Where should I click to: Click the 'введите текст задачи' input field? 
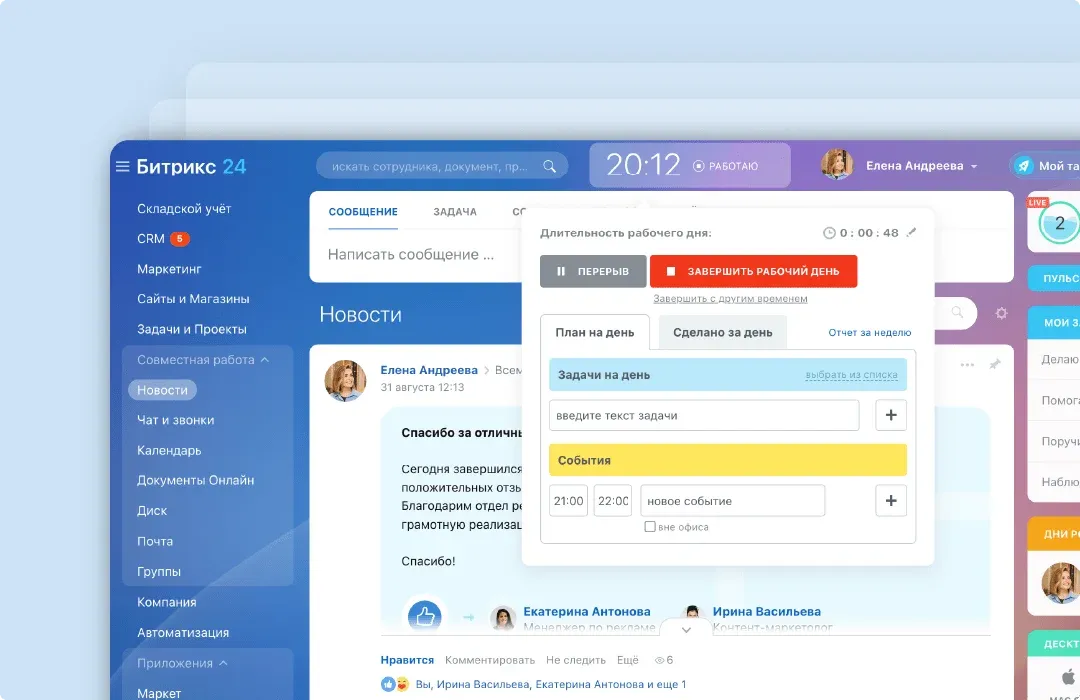704,415
